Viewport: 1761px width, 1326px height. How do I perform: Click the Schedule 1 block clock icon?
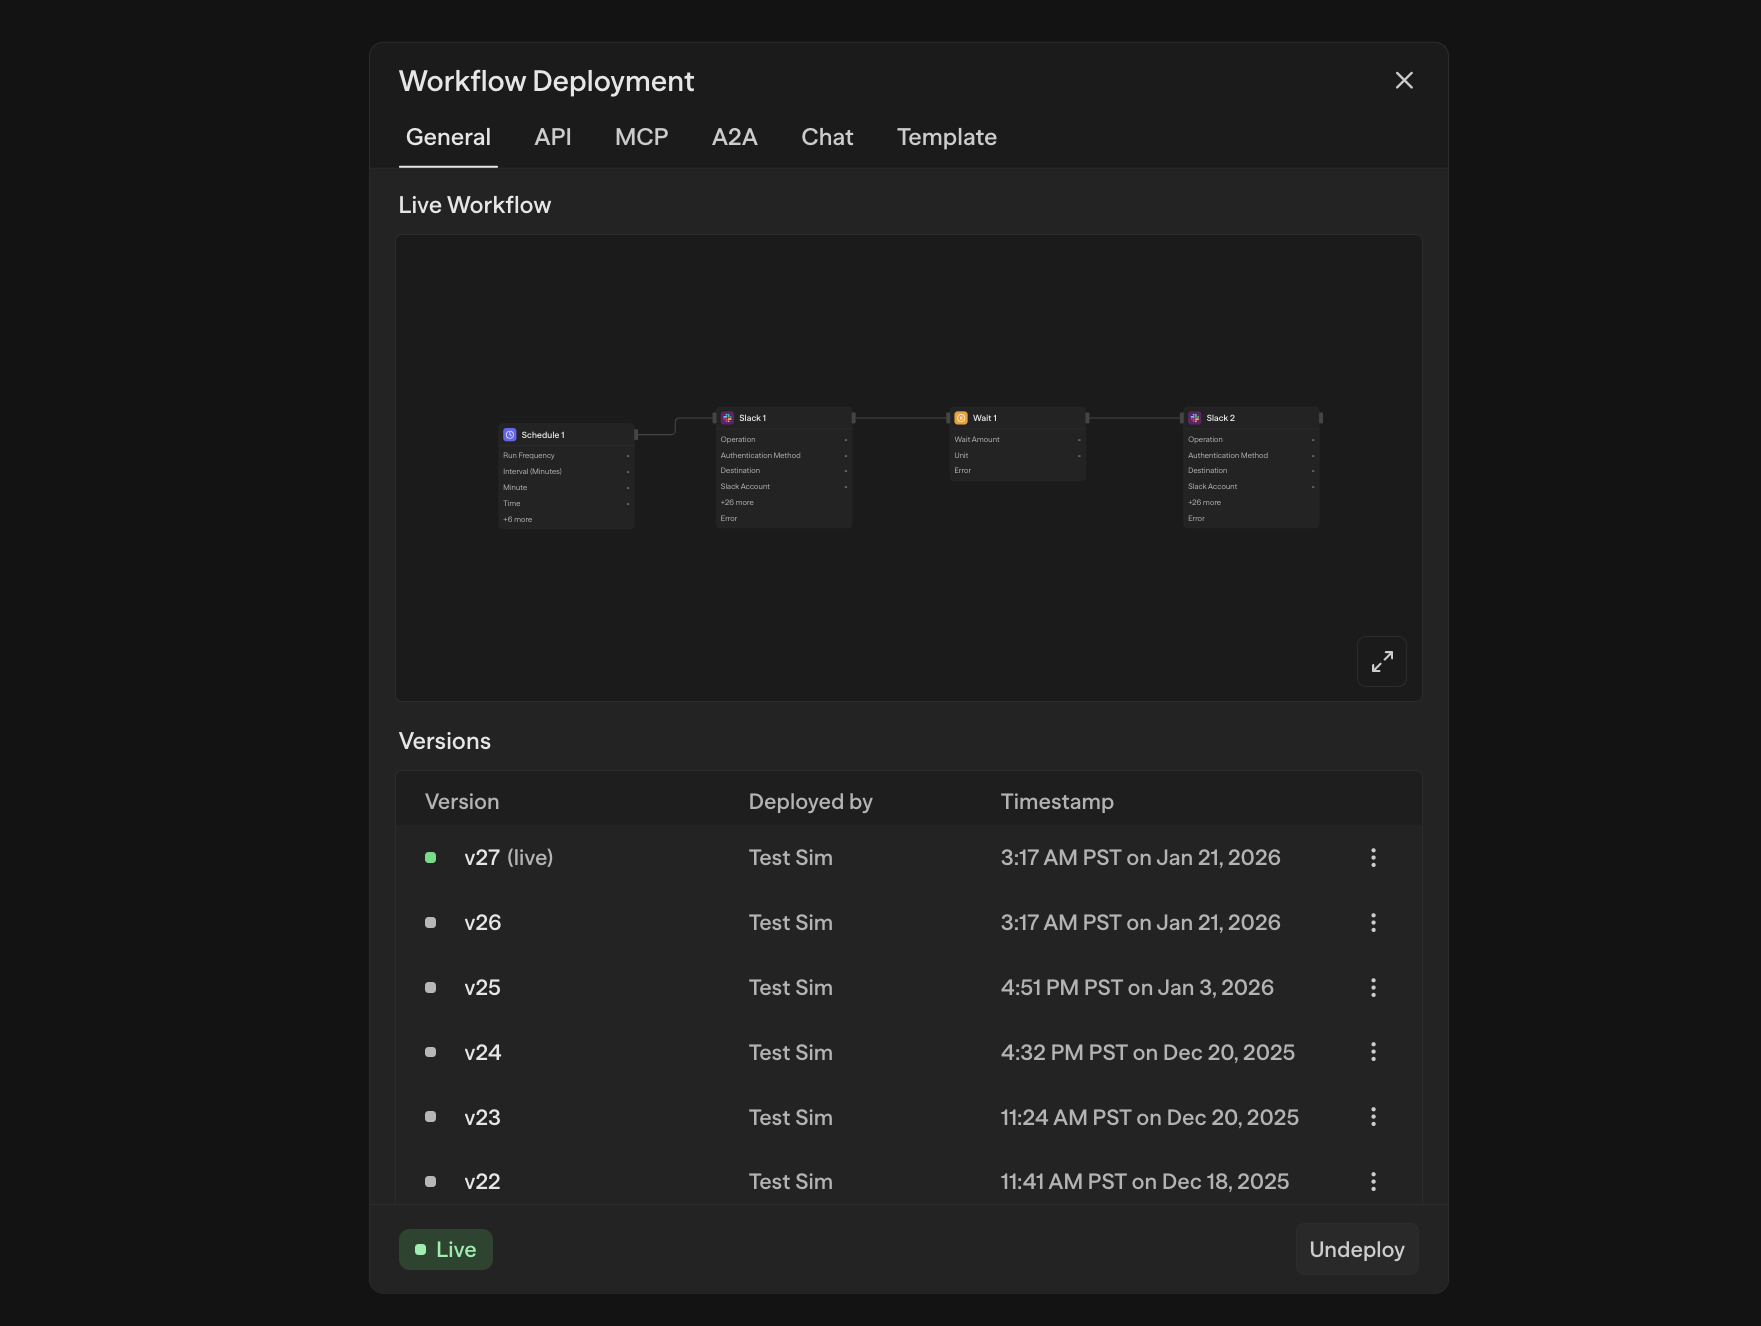(x=510, y=435)
